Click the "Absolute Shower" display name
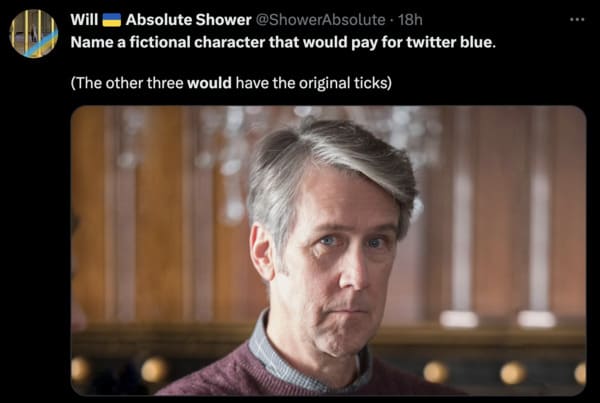The height and width of the screenshot is (403, 600). [x=188, y=20]
